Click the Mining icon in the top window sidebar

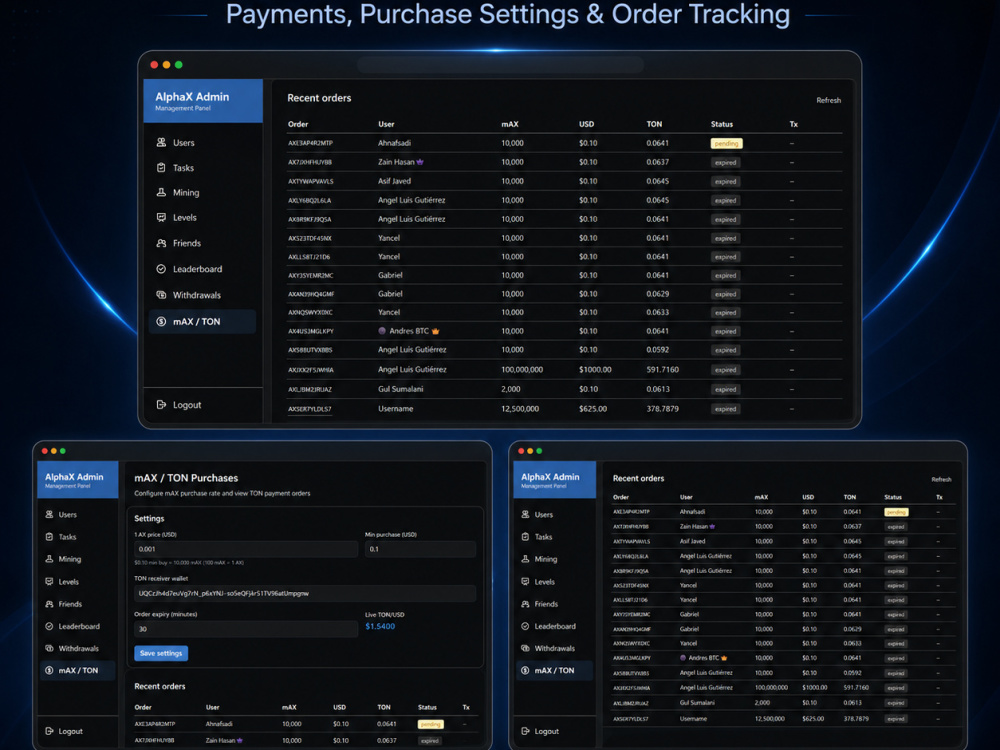pos(161,192)
